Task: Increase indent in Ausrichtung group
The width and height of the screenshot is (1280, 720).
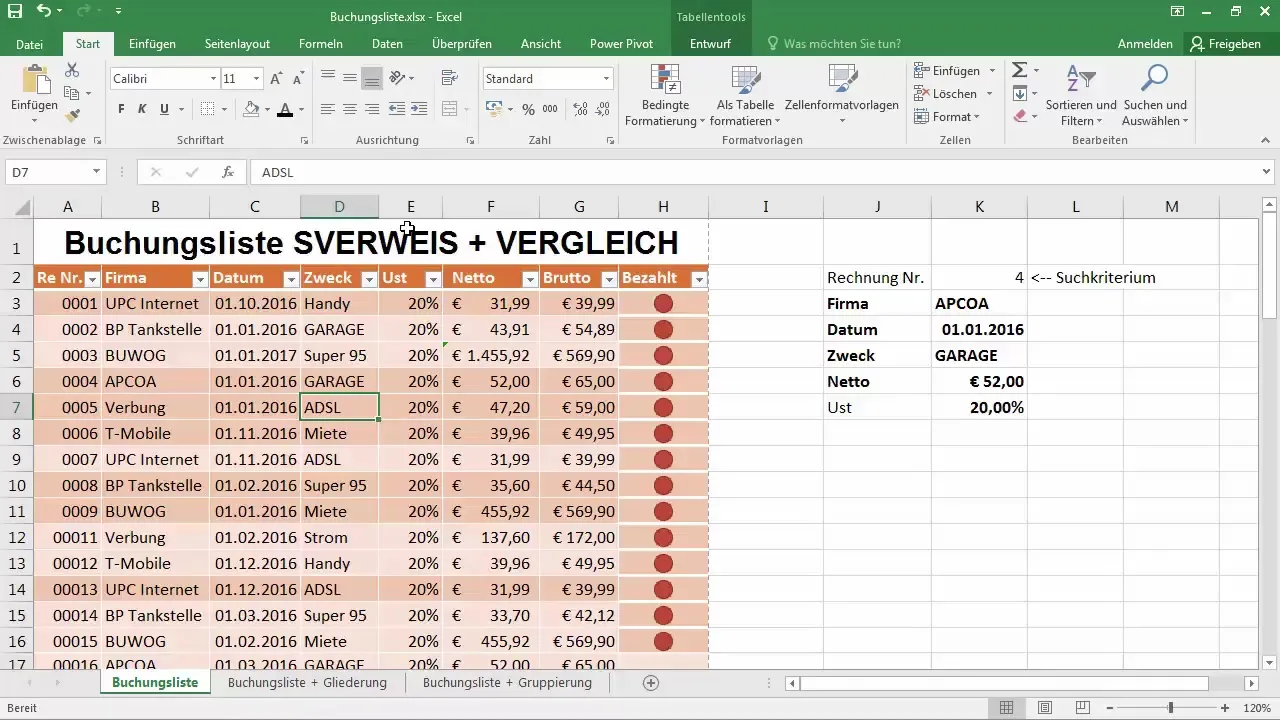Action: tap(417, 109)
